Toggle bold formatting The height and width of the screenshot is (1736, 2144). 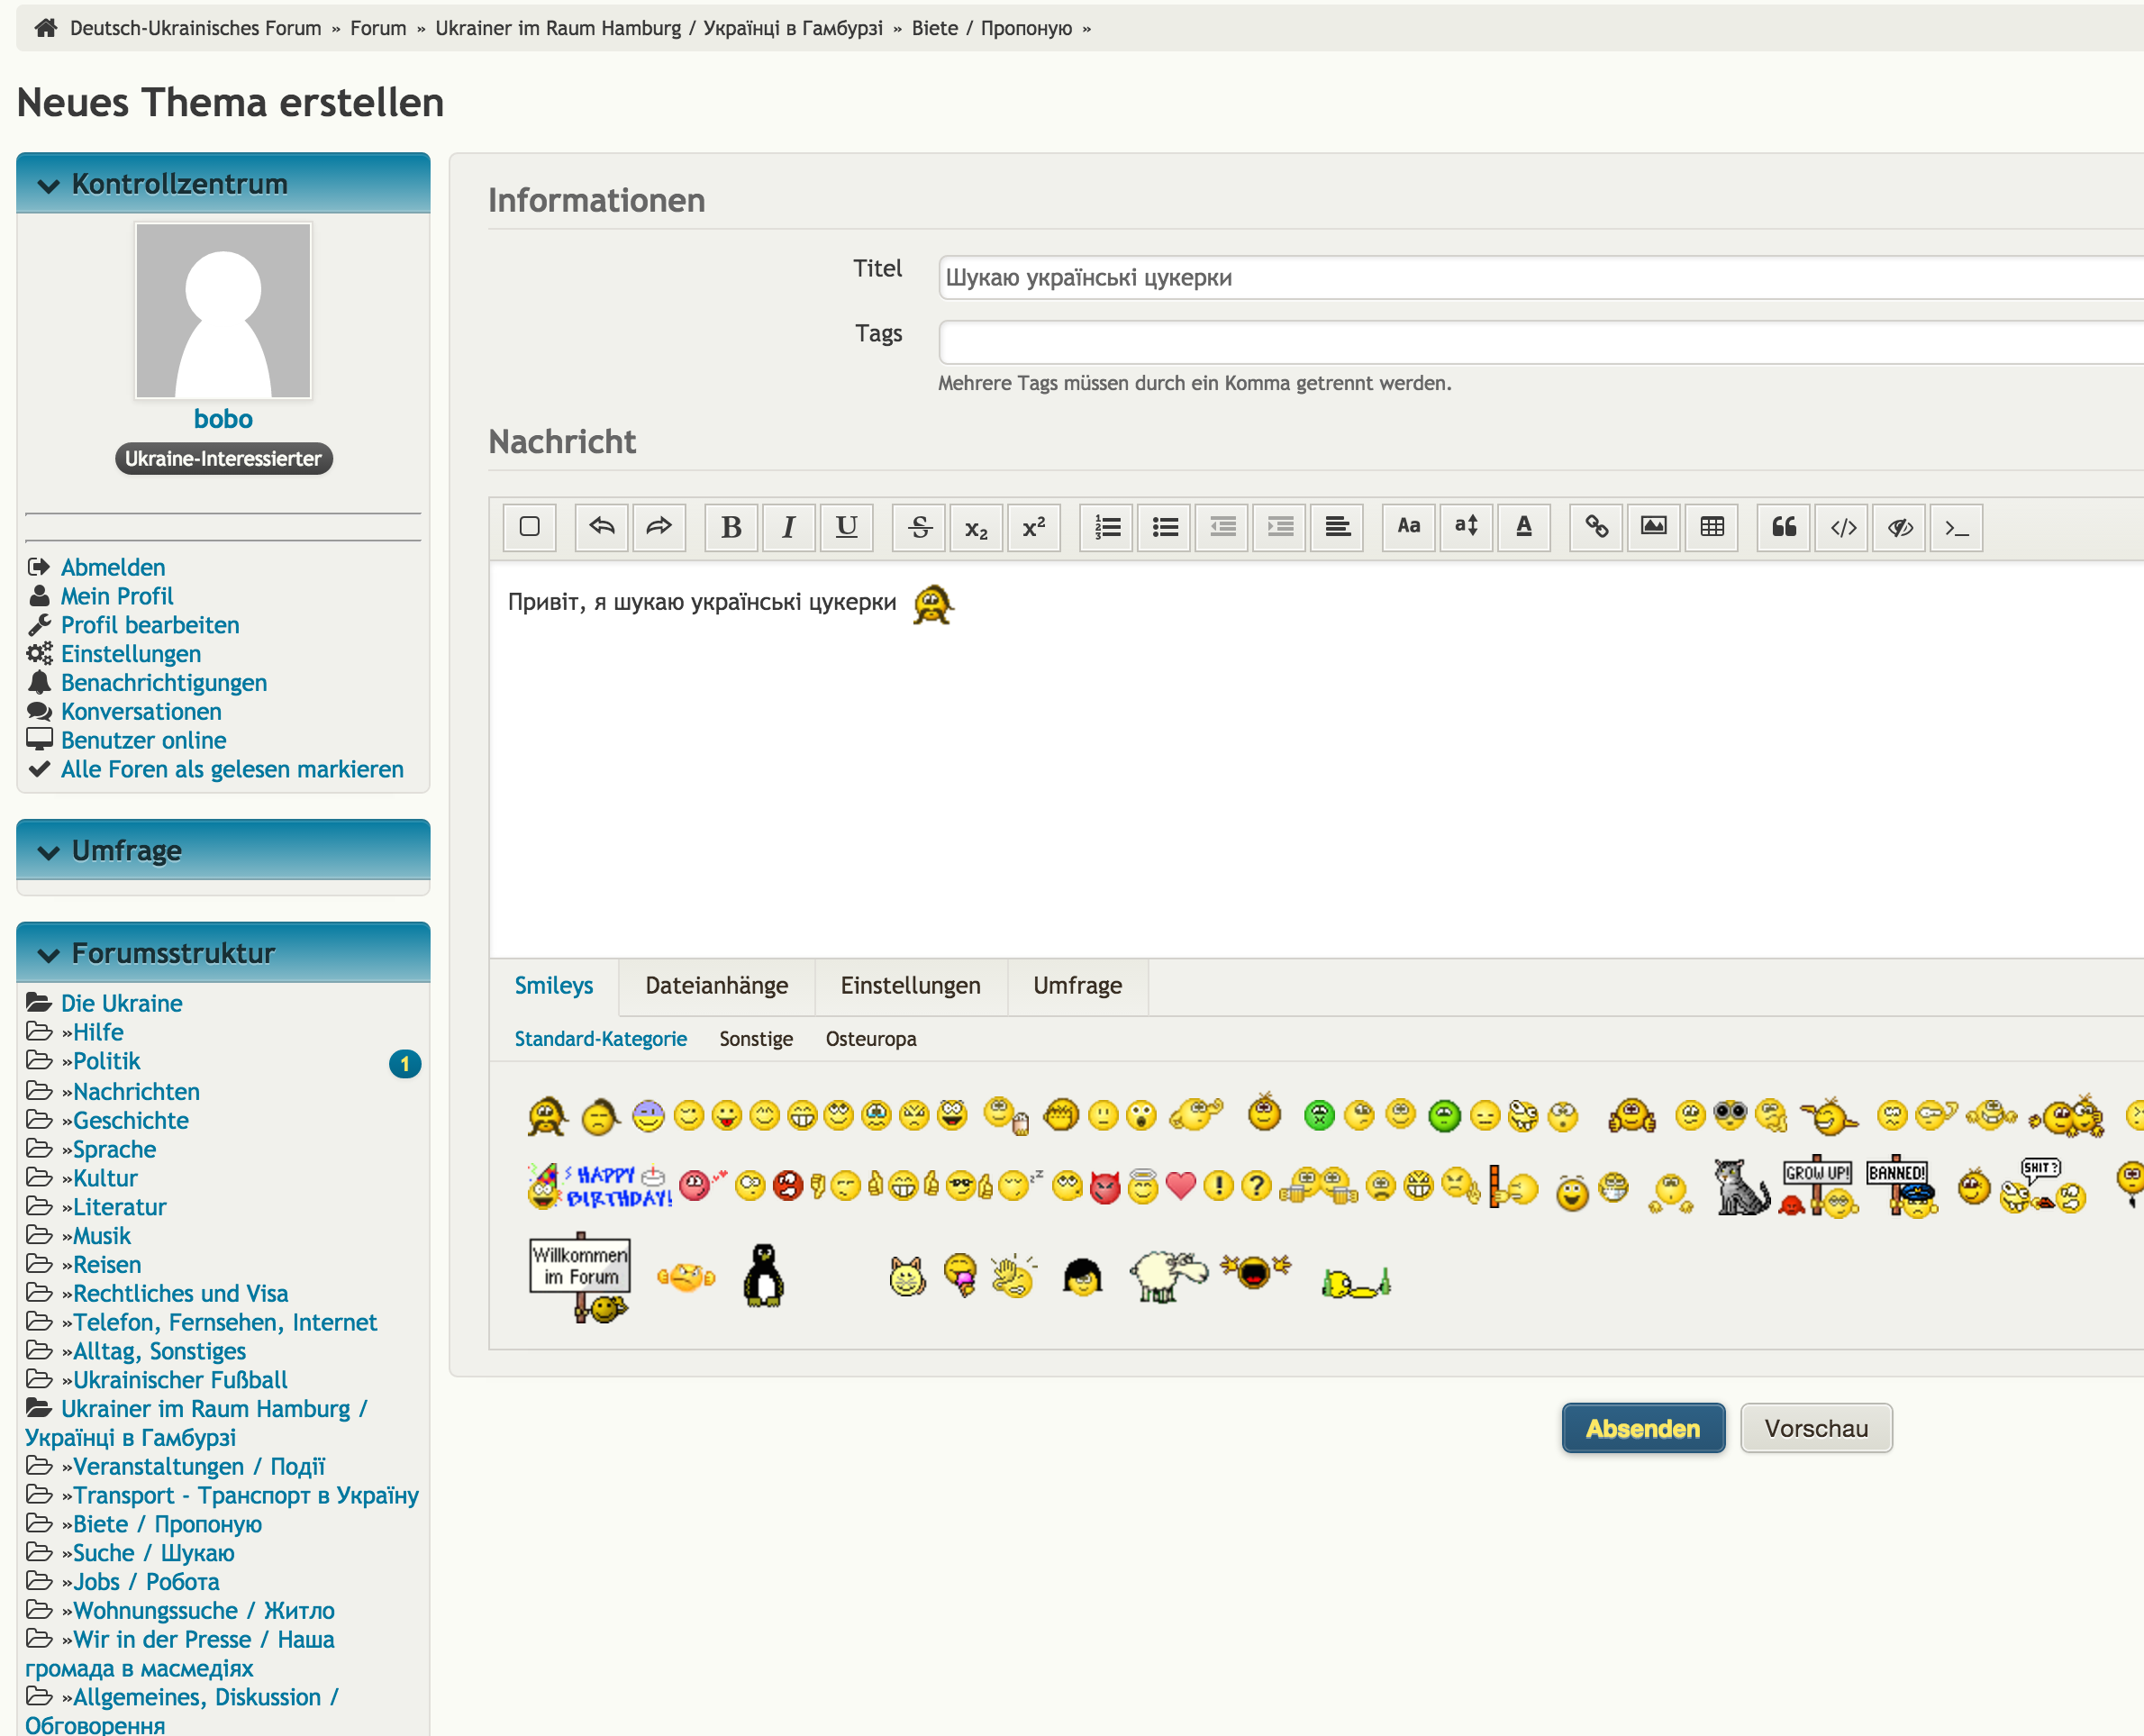pos(731,527)
